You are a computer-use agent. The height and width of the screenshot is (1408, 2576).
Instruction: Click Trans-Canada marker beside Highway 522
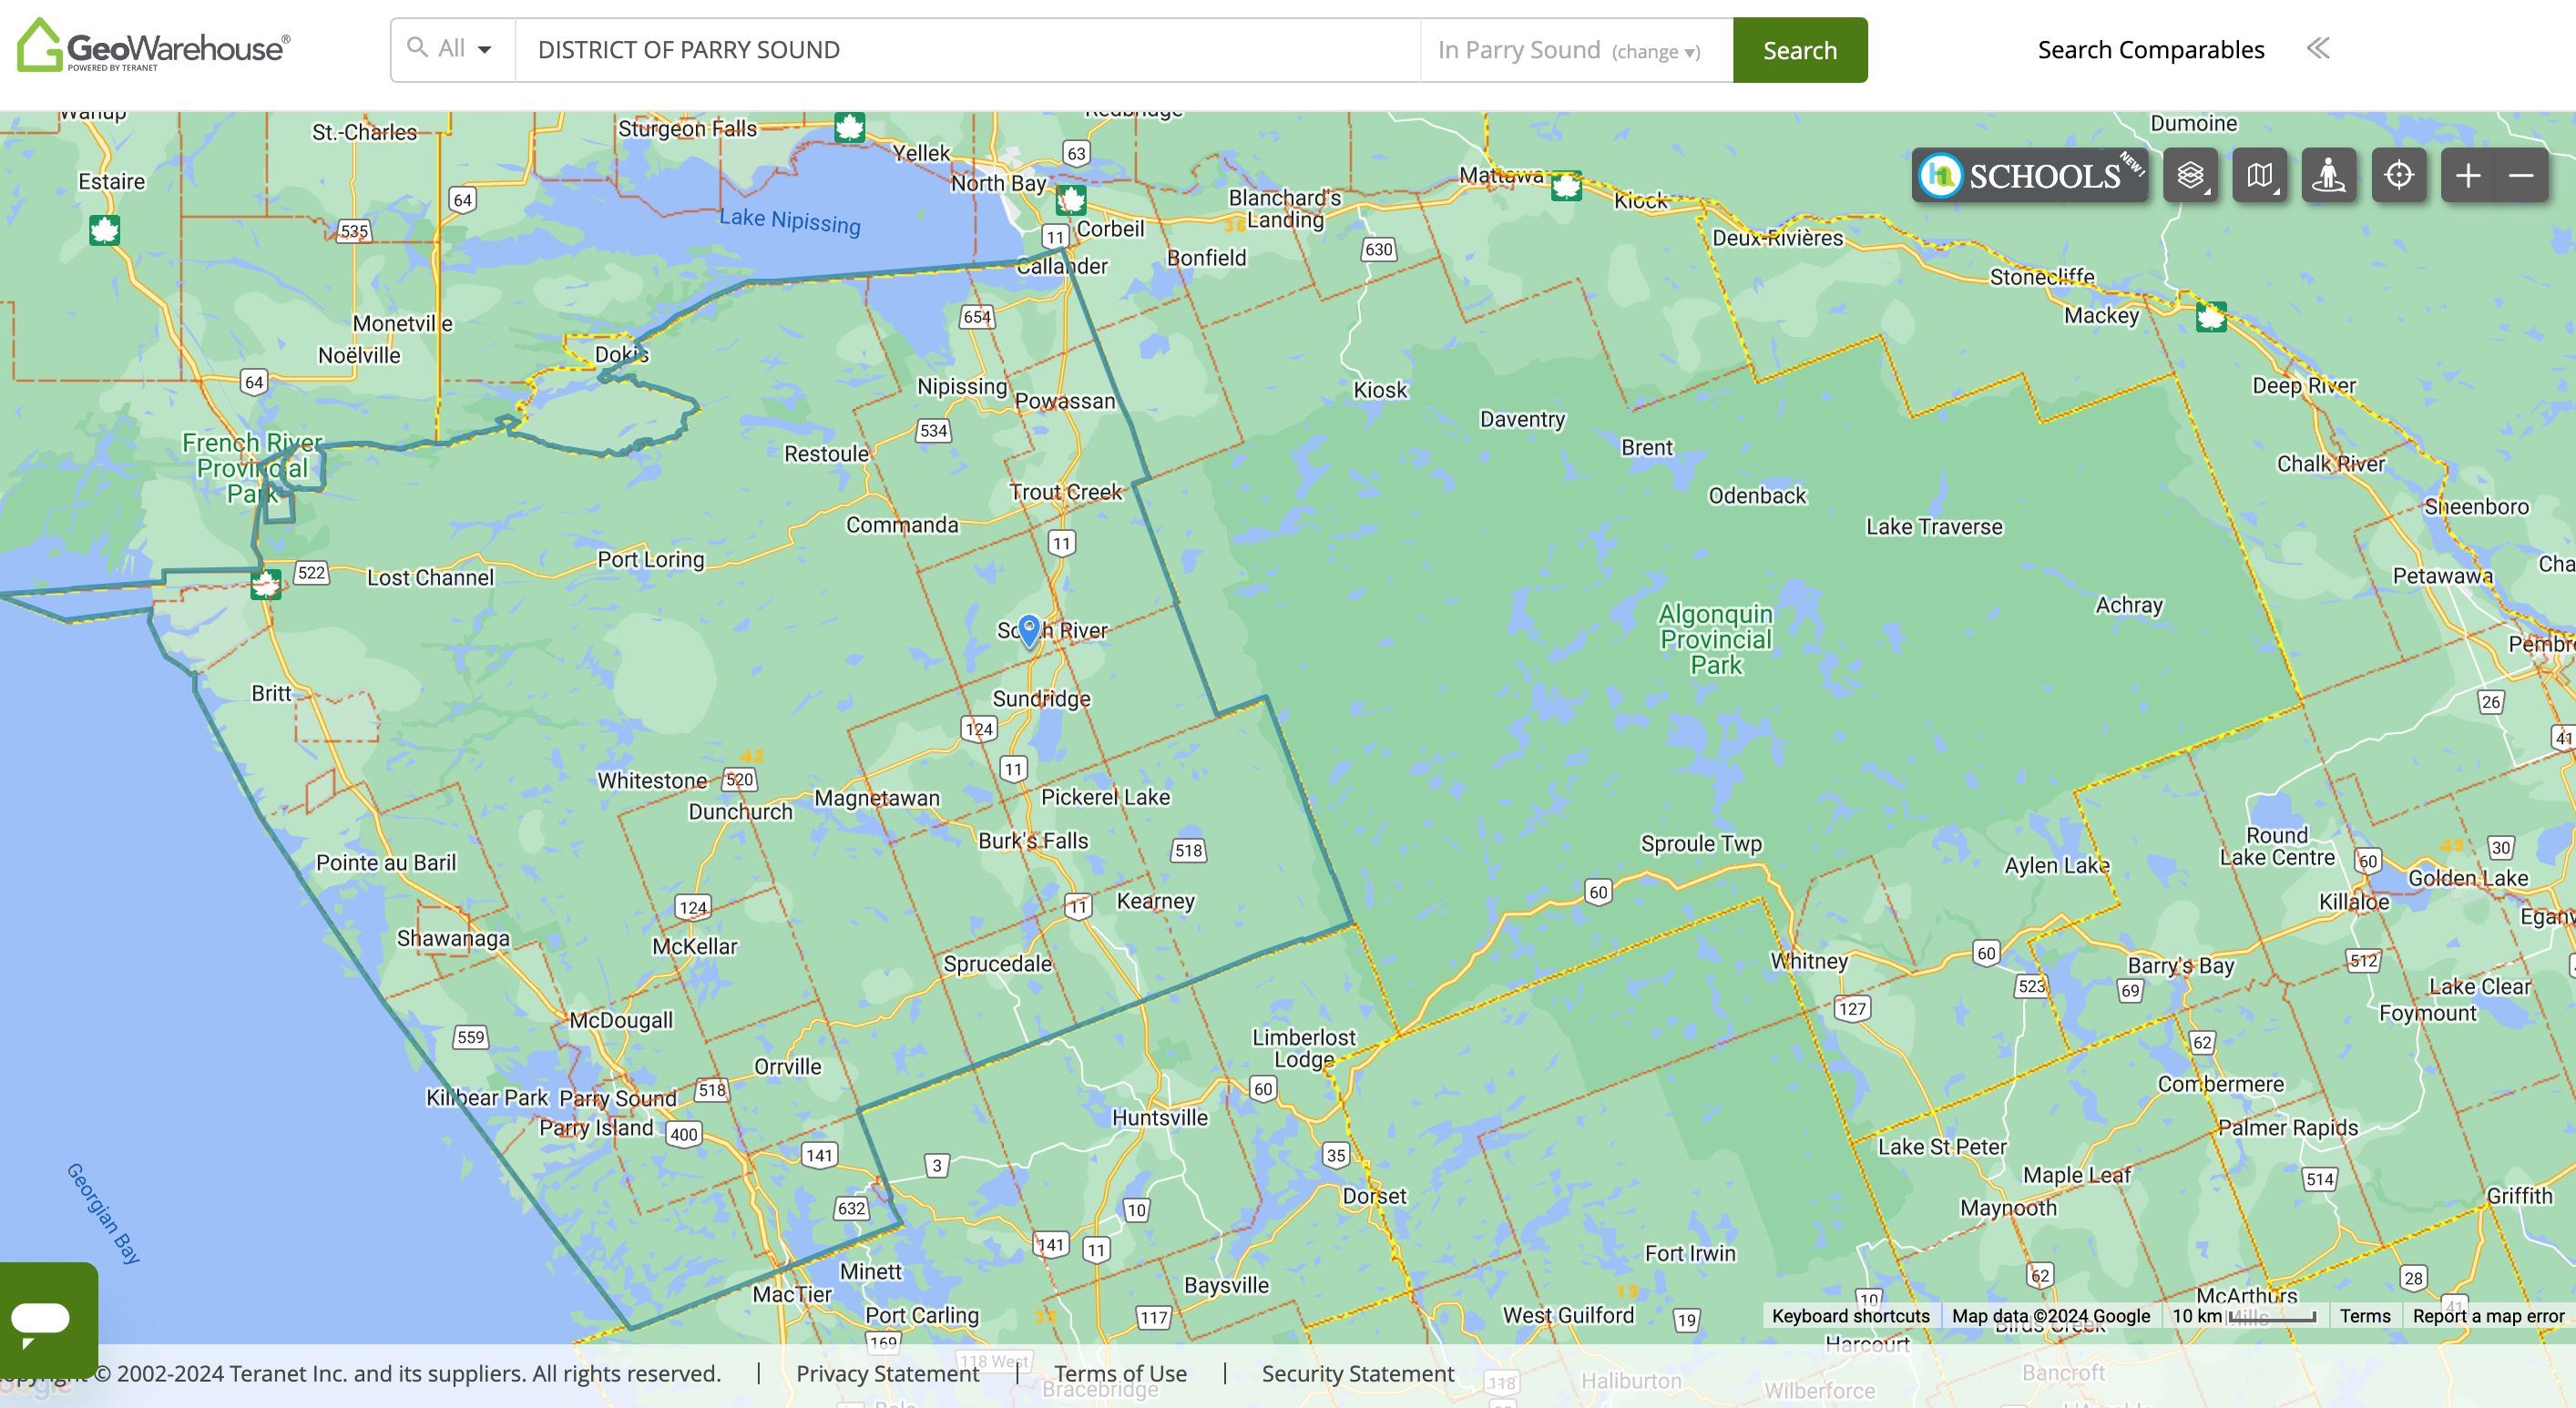(x=265, y=583)
